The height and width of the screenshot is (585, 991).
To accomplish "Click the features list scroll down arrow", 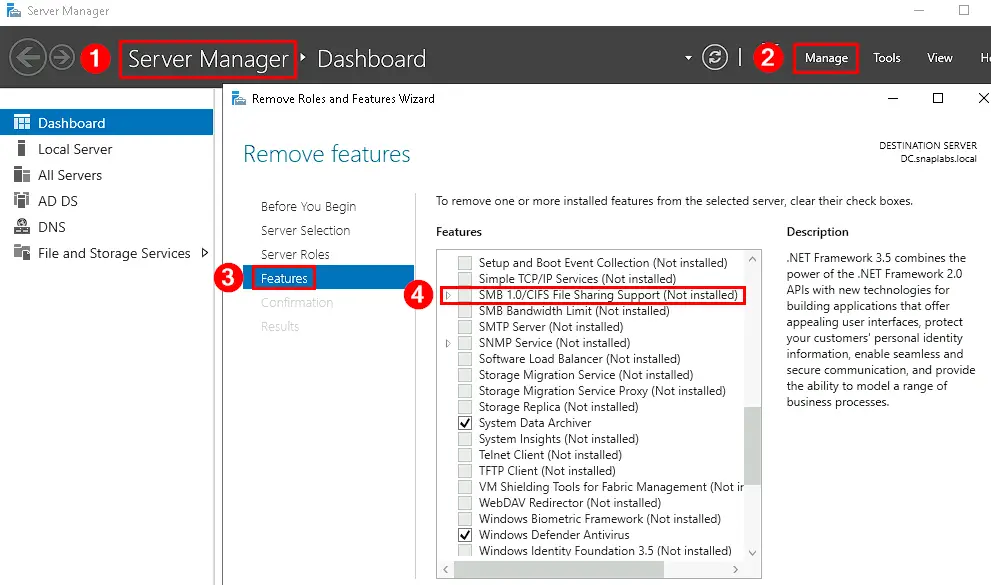I will click(x=752, y=552).
